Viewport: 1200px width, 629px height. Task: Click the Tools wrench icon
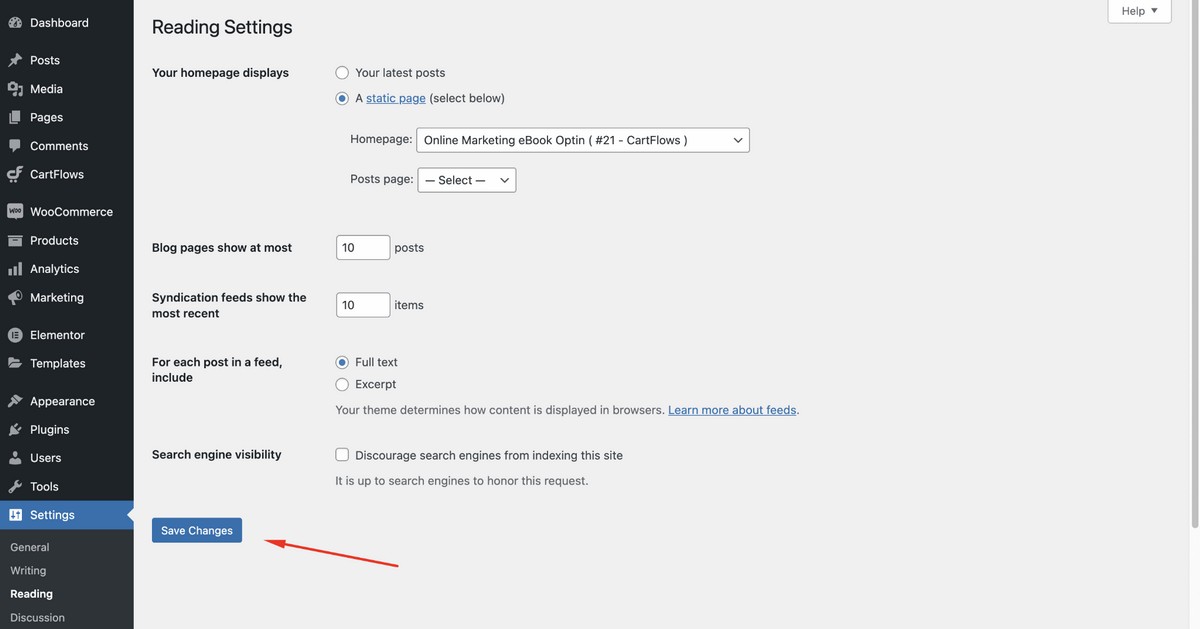tap(15, 487)
